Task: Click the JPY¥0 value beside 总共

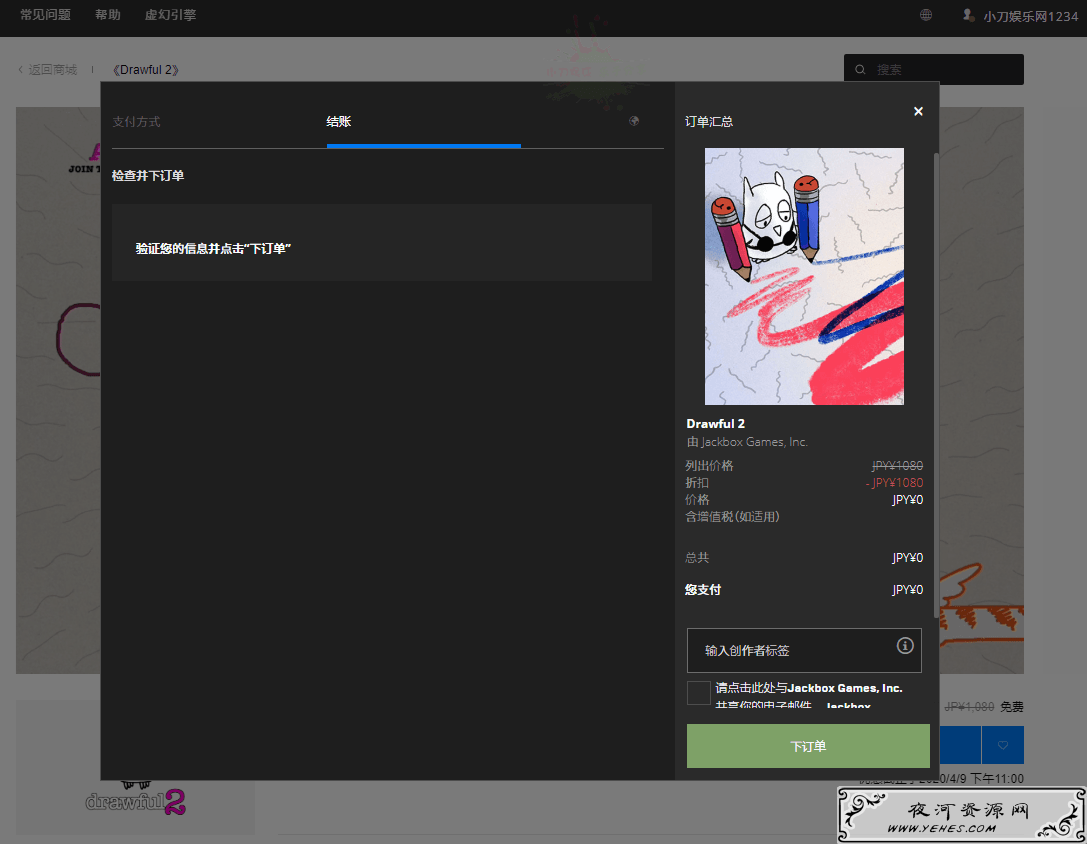Action: 907,558
